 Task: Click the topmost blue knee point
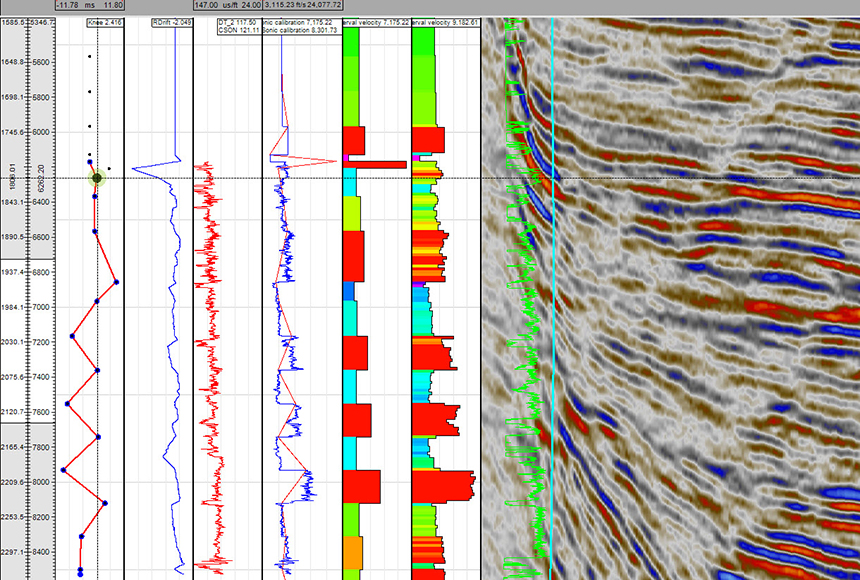coord(89,162)
